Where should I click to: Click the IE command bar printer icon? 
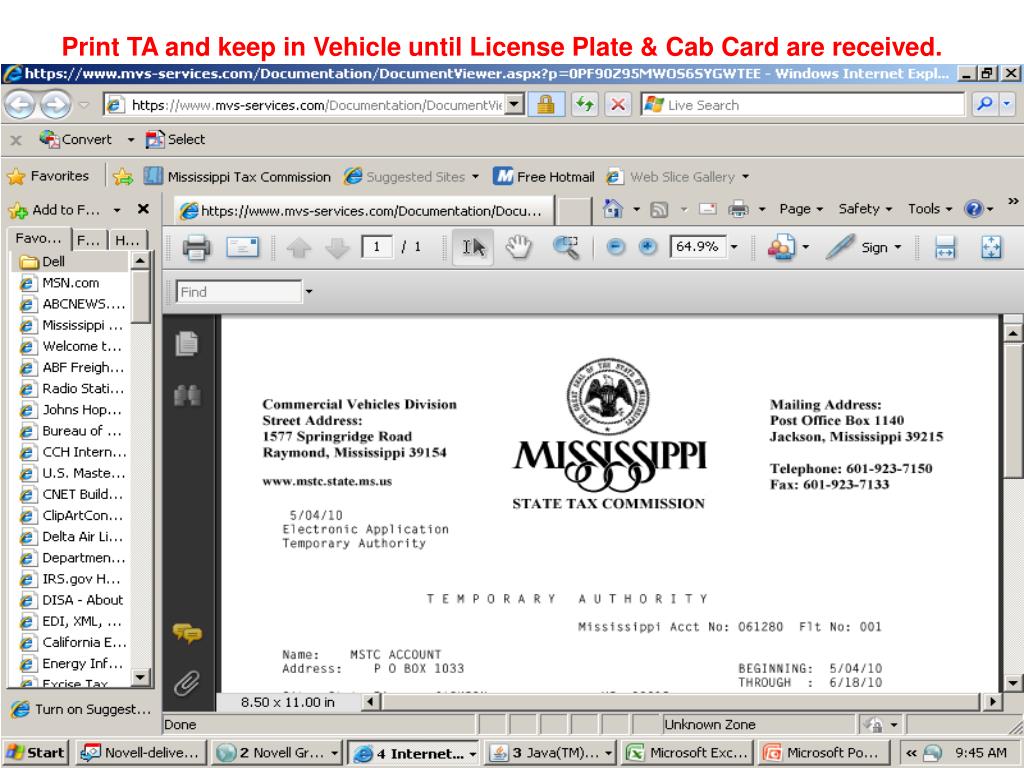tap(738, 209)
